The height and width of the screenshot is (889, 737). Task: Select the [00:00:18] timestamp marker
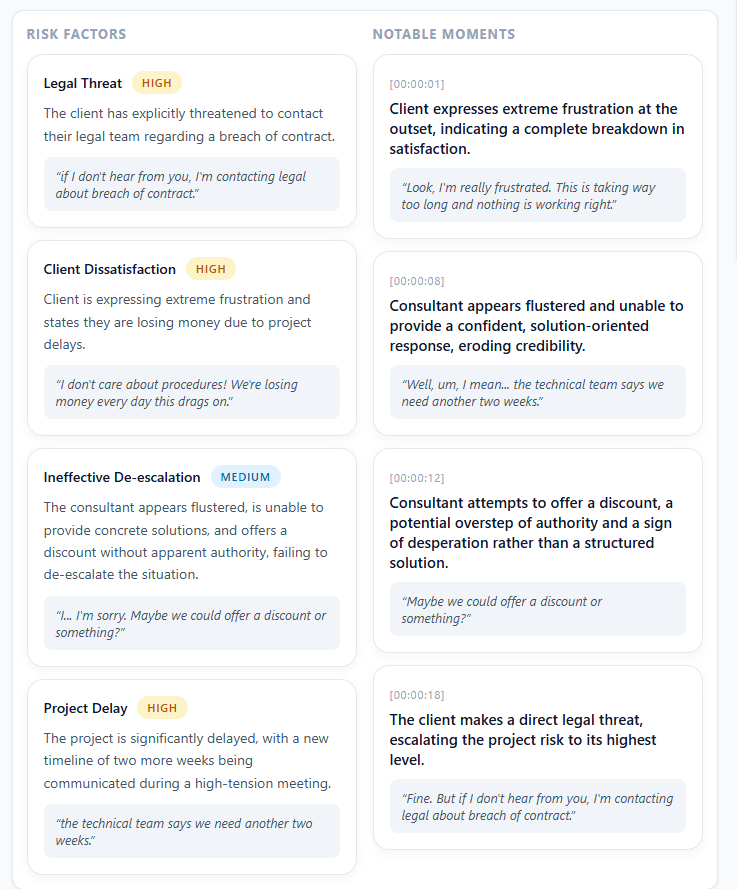click(413, 695)
